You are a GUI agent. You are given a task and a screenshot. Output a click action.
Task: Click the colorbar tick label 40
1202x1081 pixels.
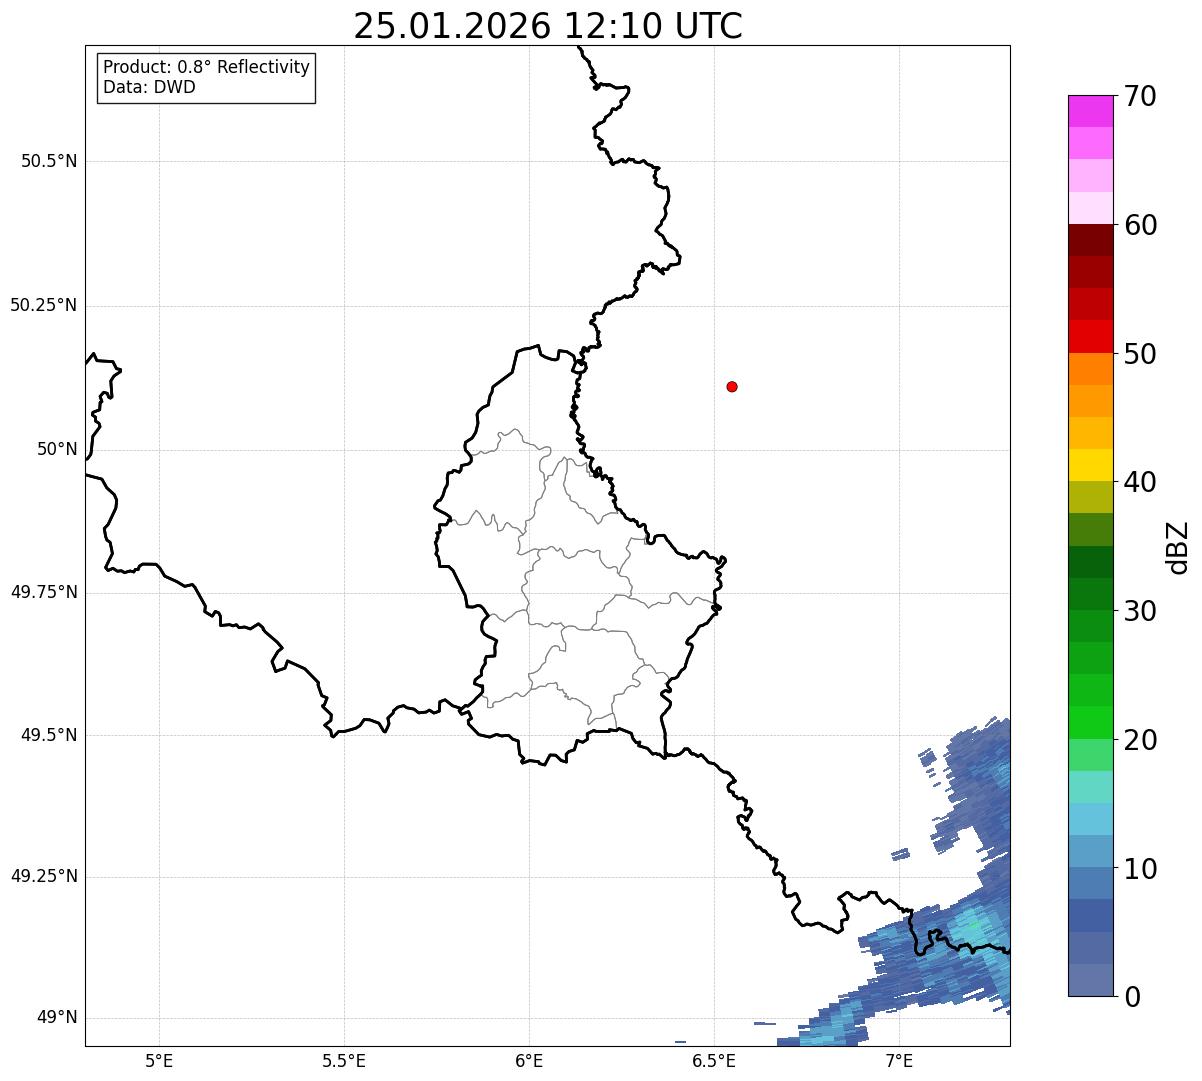click(1140, 482)
